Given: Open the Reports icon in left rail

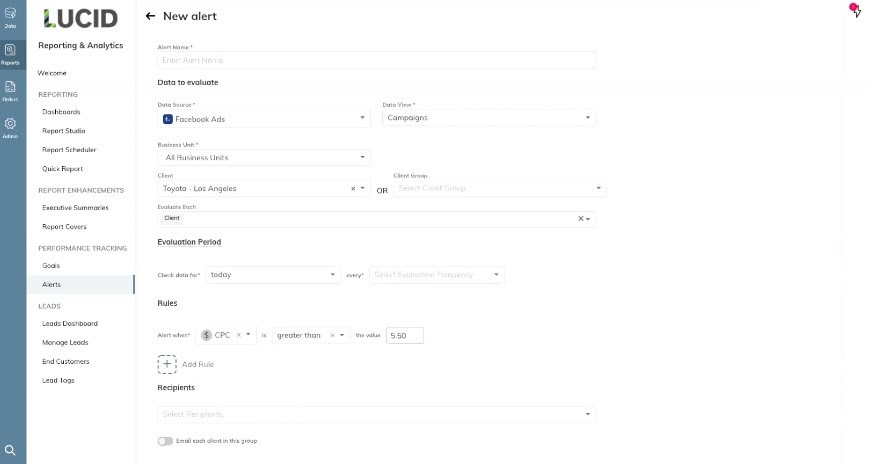Looking at the screenshot, I should click(10, 53).
